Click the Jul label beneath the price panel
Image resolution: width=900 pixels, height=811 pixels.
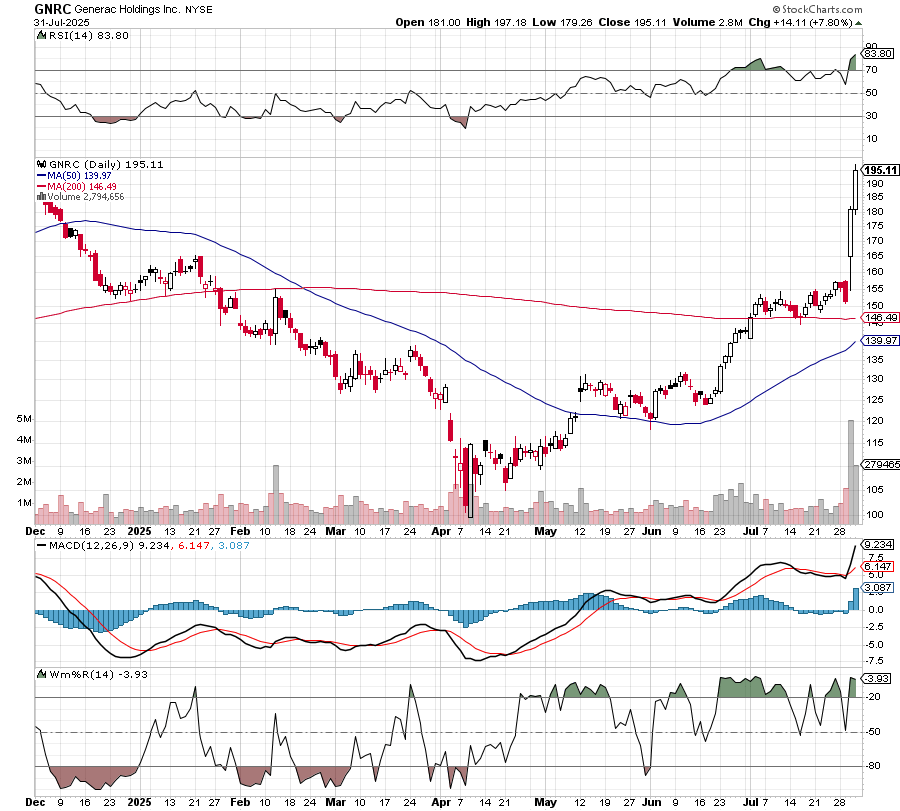tap(750, 531)
